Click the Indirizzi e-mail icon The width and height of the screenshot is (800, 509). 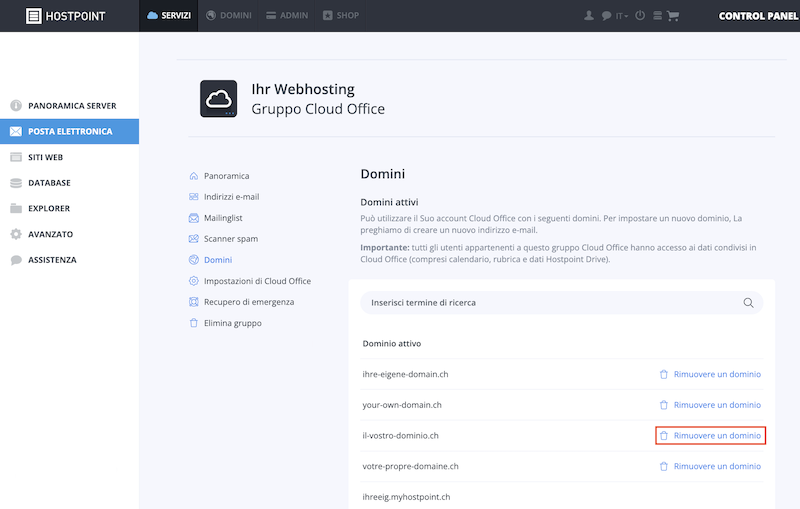[x=193, y=196]
